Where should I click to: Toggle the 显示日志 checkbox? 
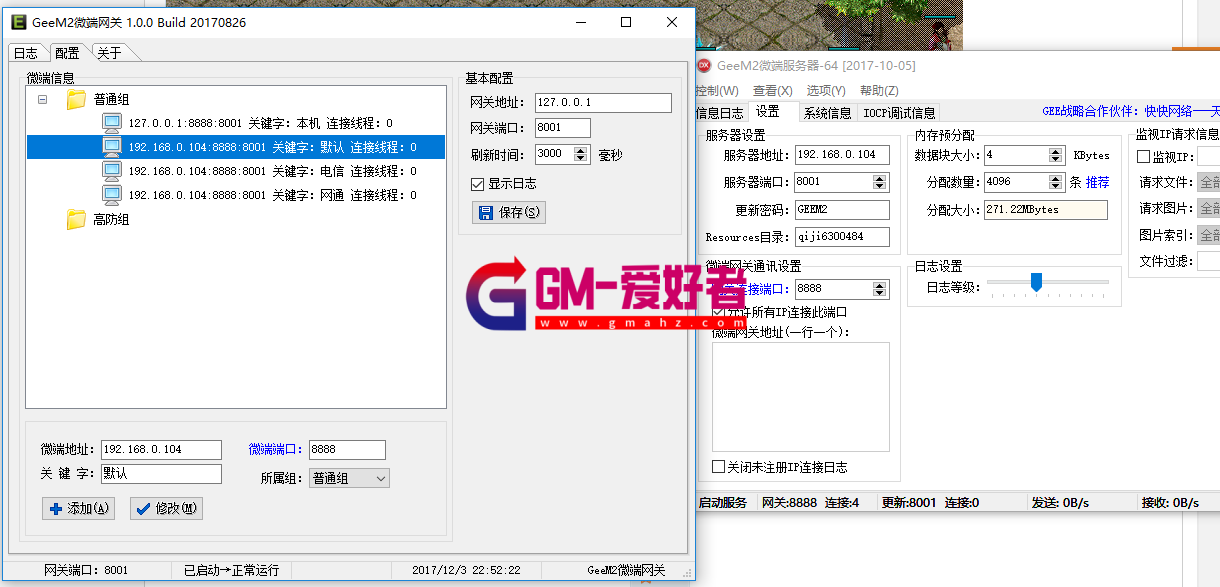(477, 183)
